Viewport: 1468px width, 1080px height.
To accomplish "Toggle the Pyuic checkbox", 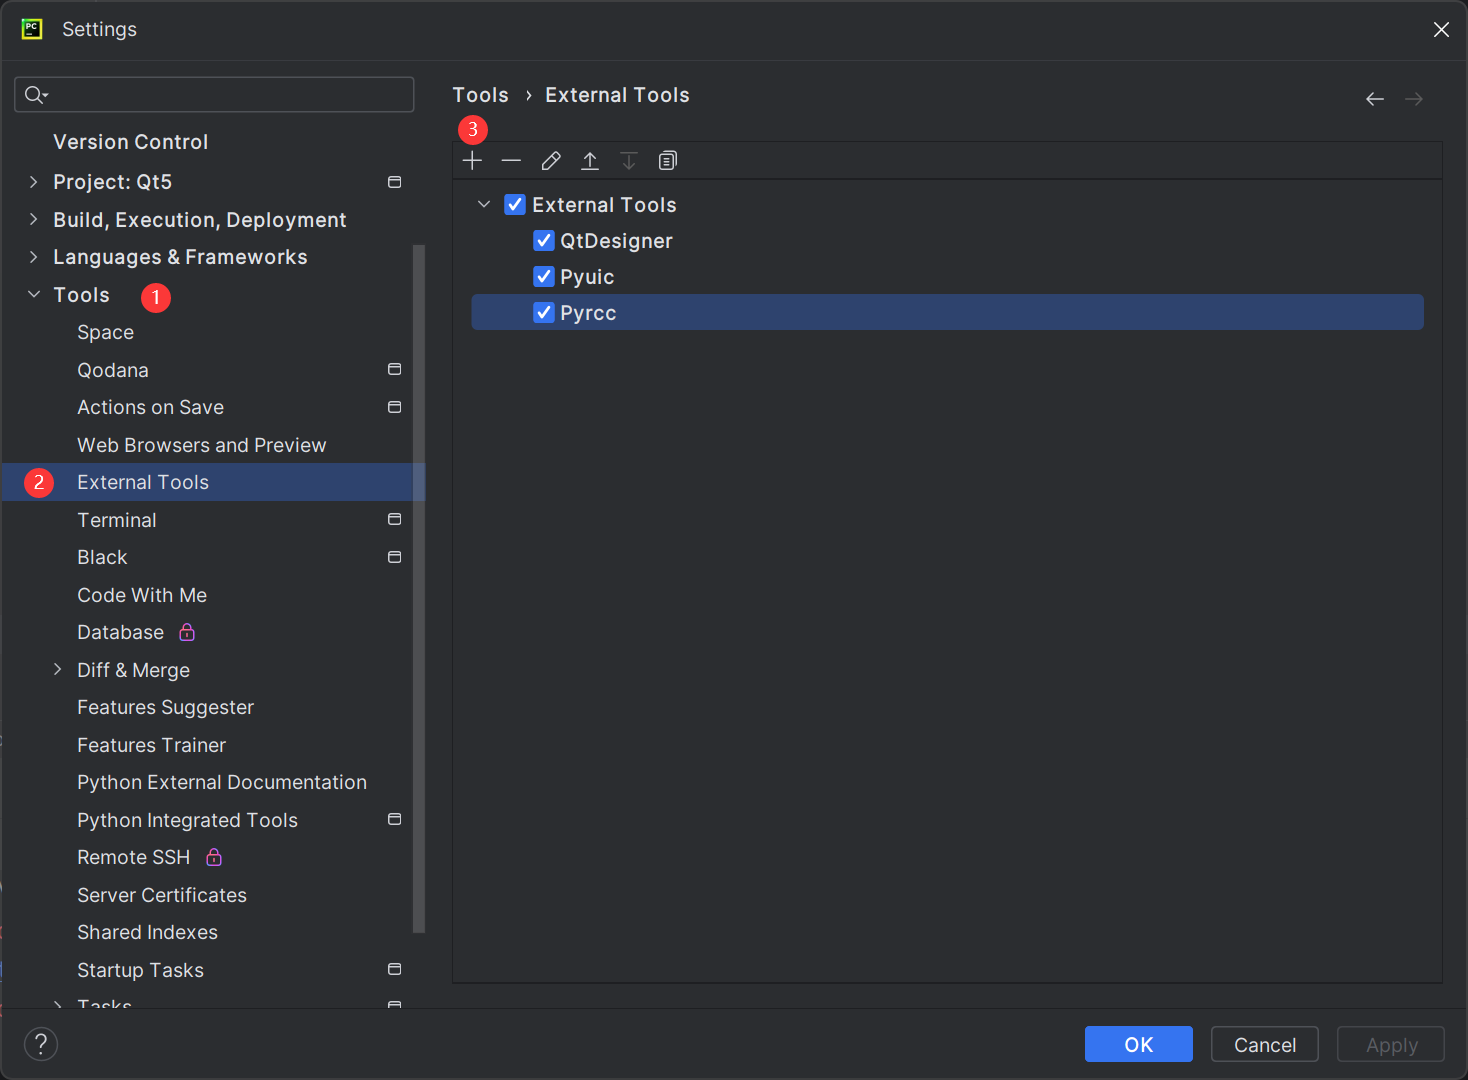I will click(x=544, y=277).
